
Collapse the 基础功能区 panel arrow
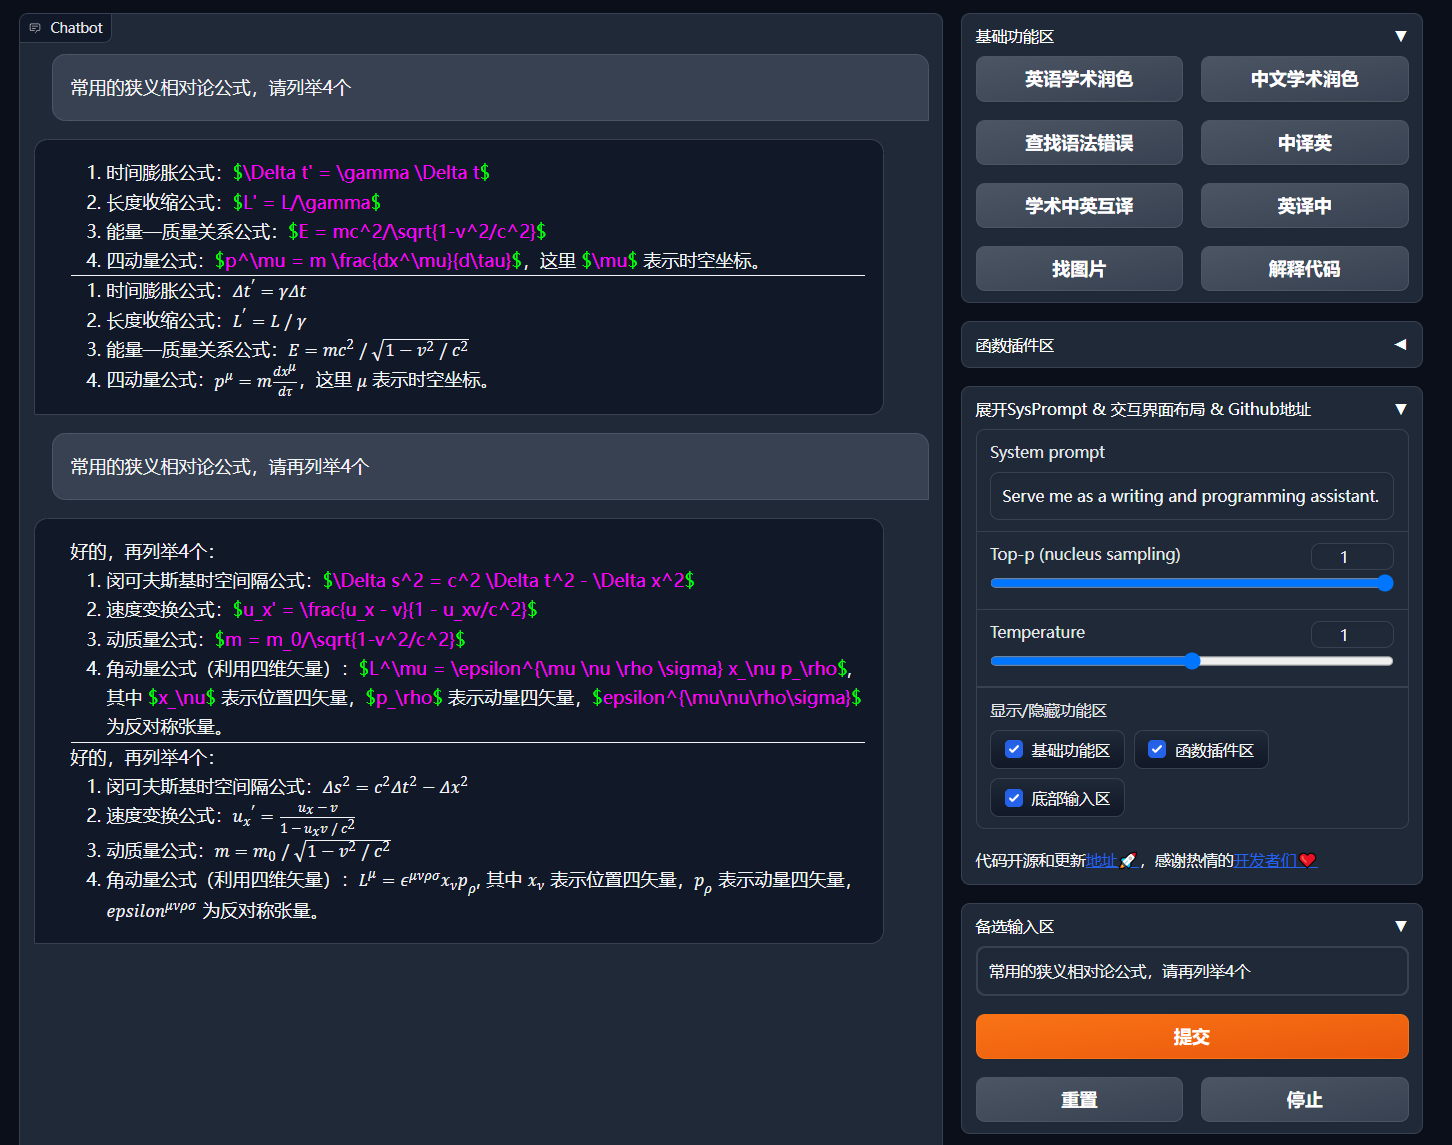click(1400, 37)
